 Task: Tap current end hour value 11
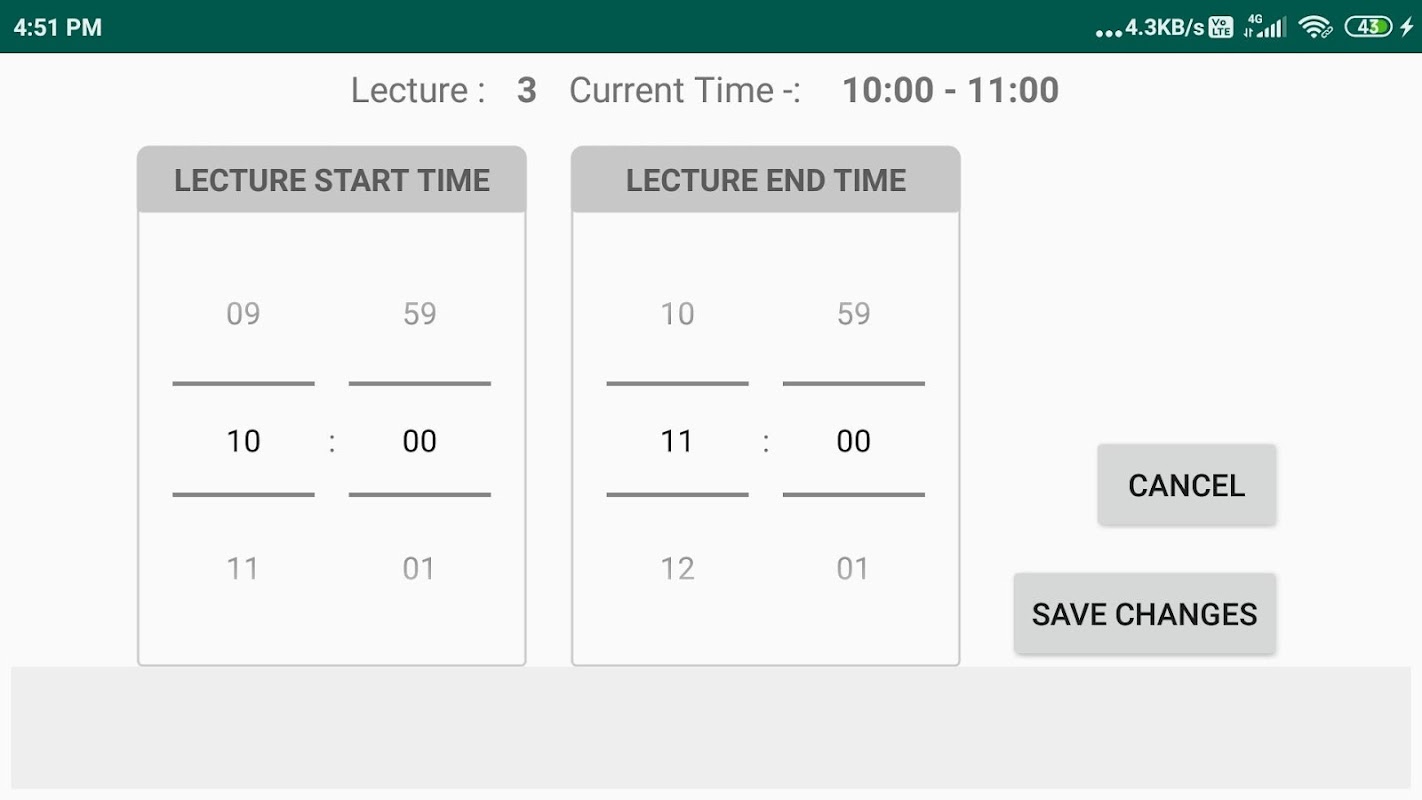677,441
